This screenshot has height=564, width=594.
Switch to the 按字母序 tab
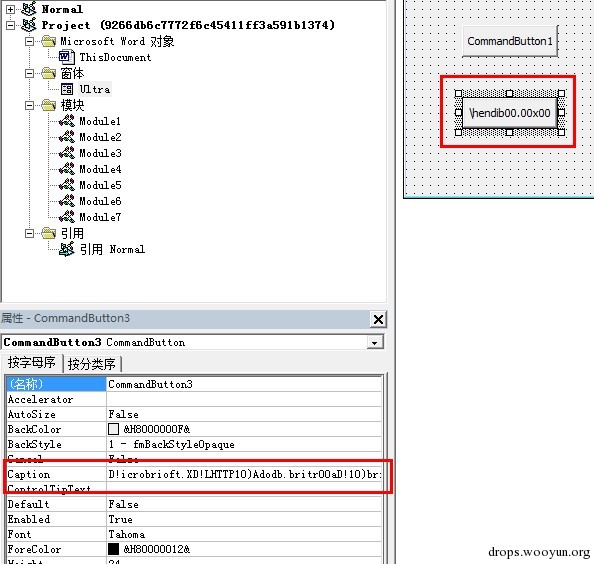[x=32, y=362]
